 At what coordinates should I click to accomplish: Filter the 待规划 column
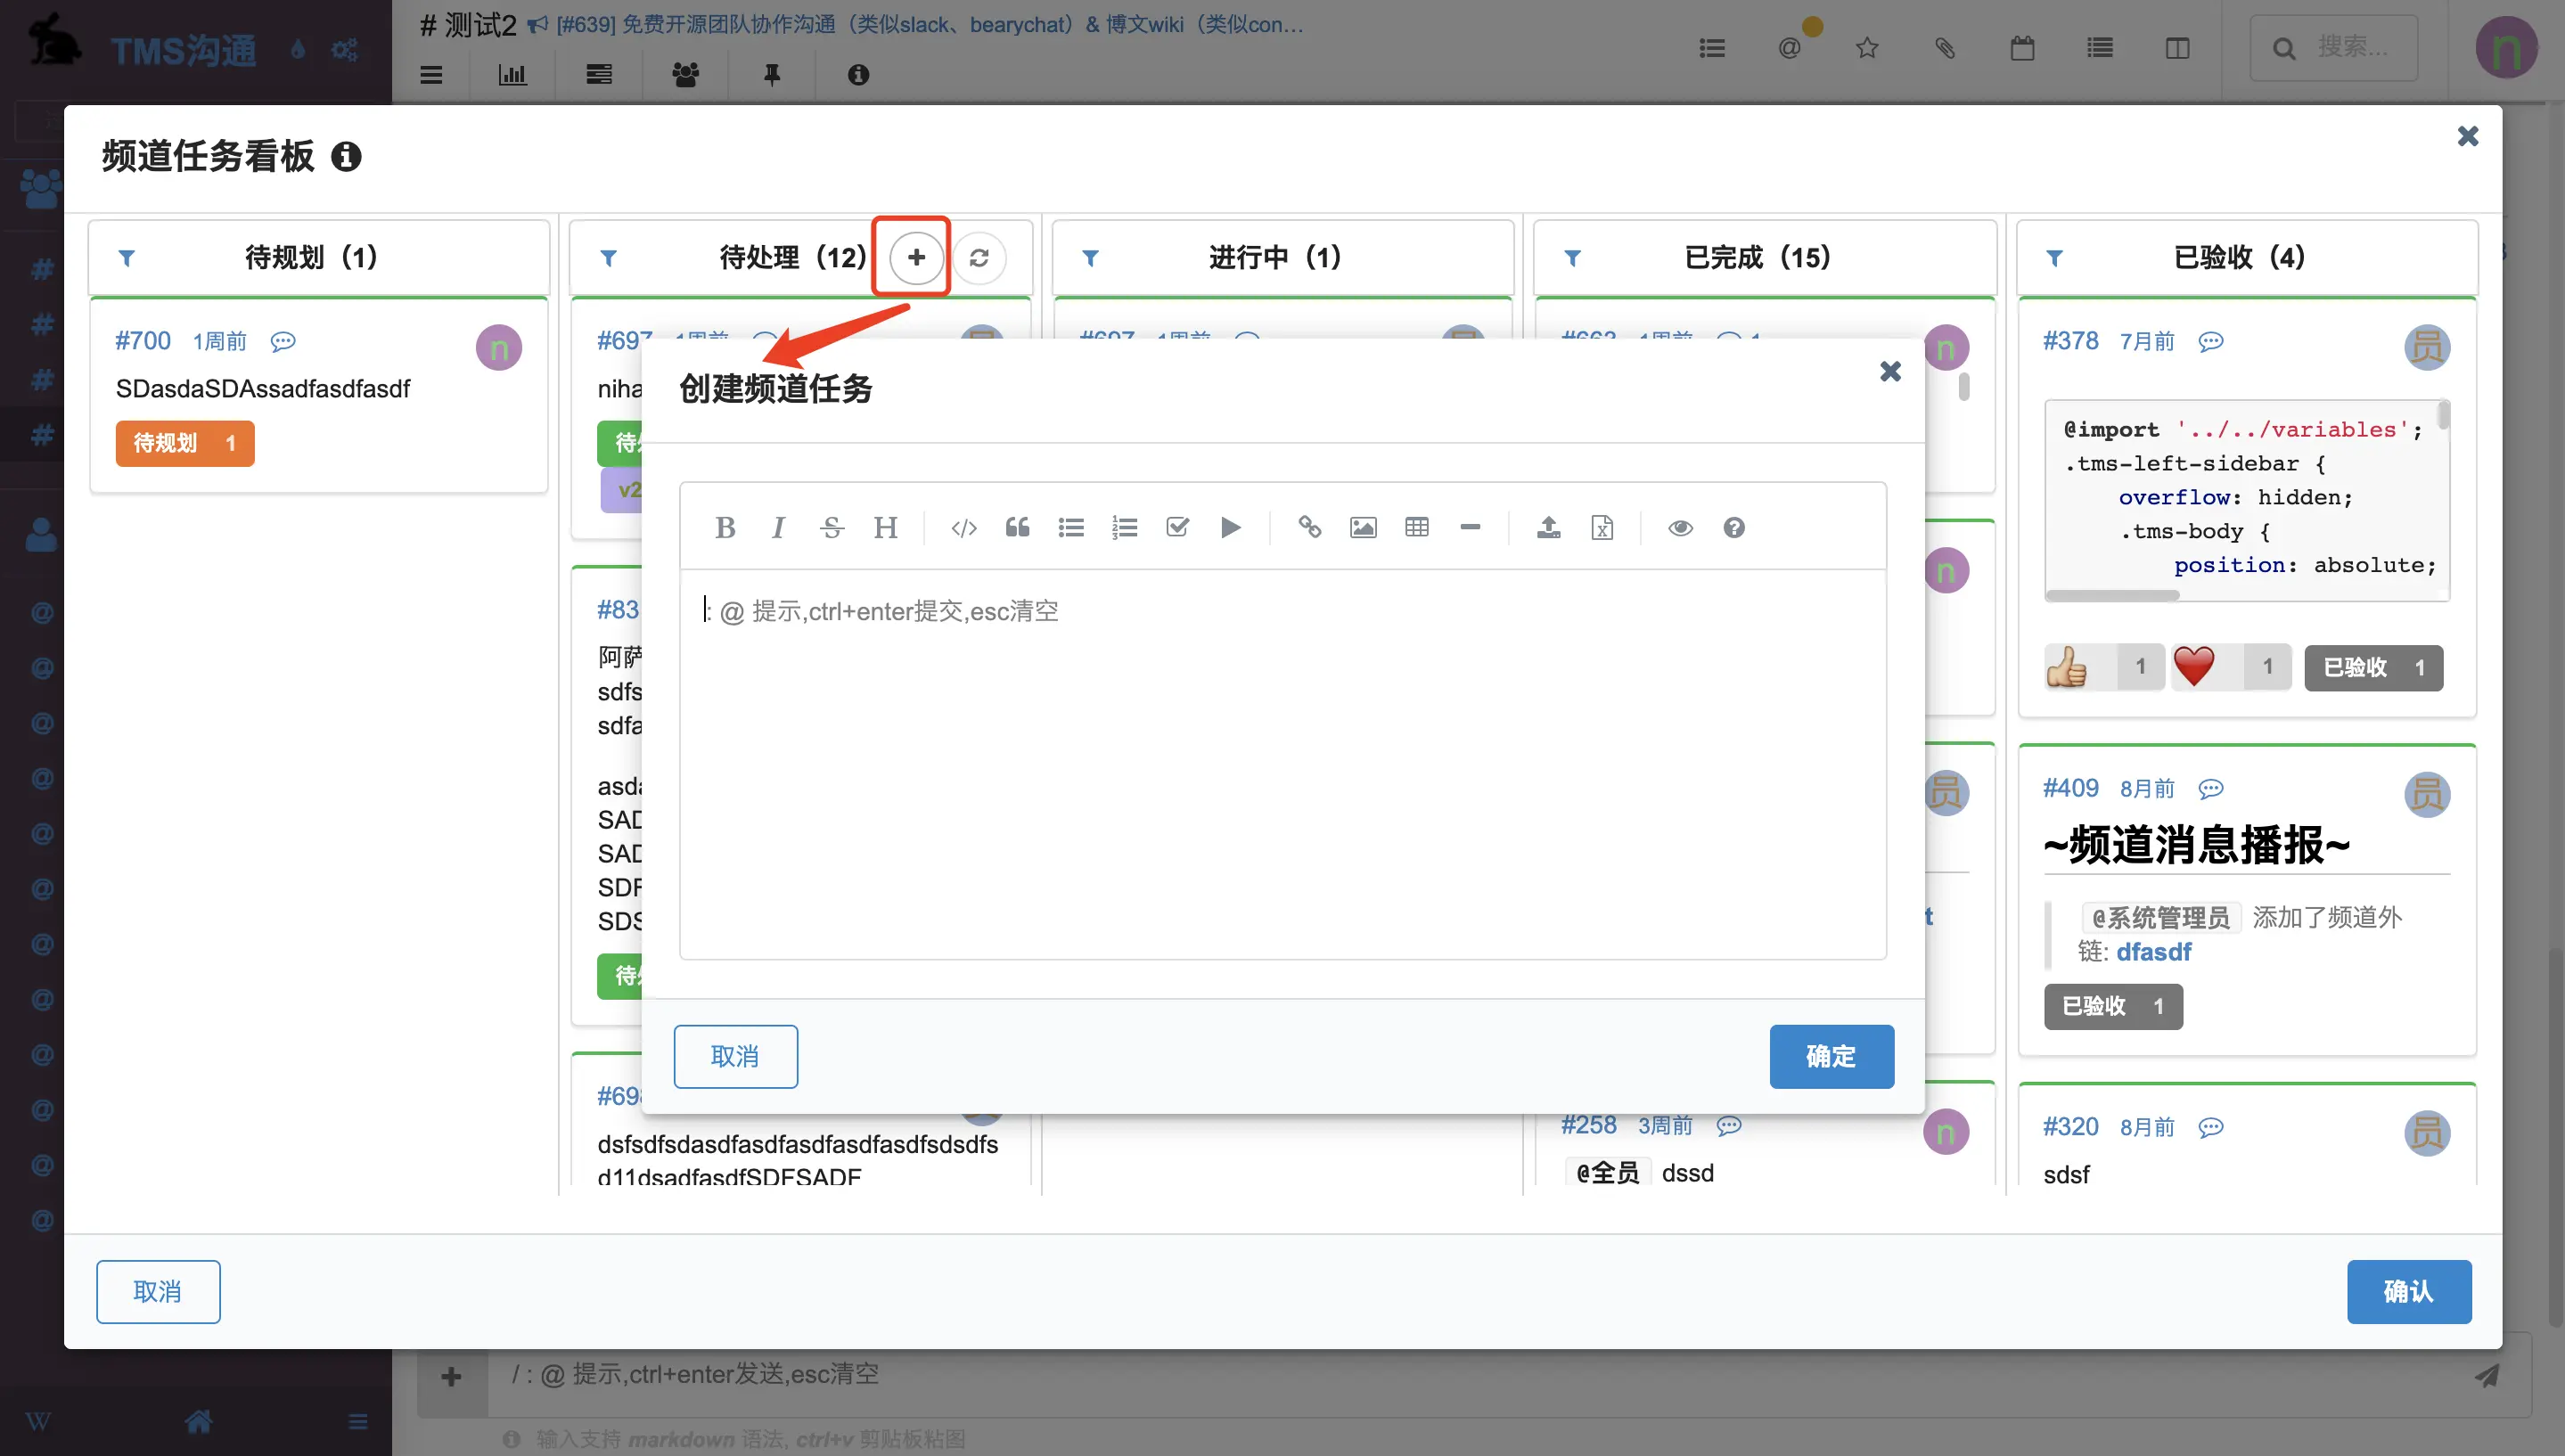(127, 258)
